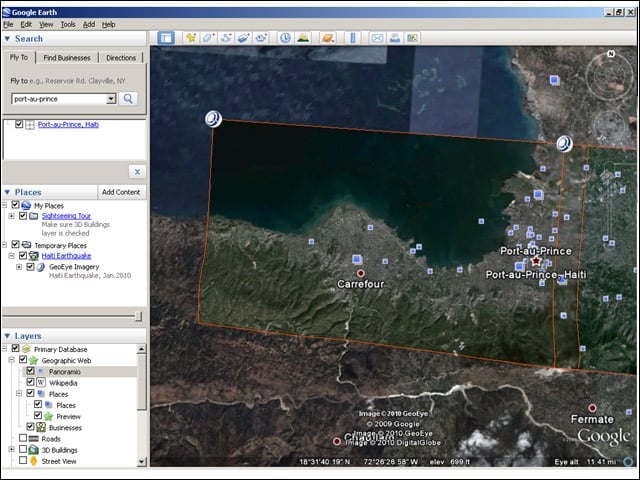Click the Add Content button
The image size is (640, 480).
click(121, 192)
